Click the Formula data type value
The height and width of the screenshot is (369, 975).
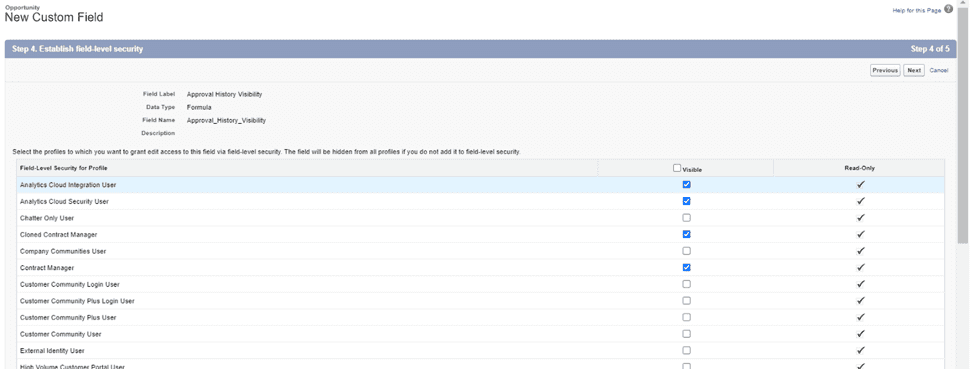tap(199, 108)
